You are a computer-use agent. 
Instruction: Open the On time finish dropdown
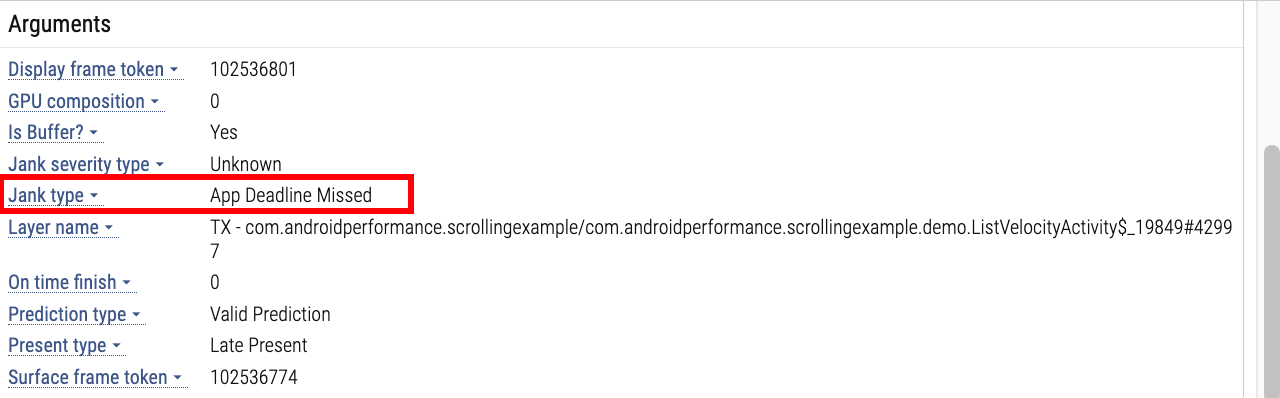point(70,282)
